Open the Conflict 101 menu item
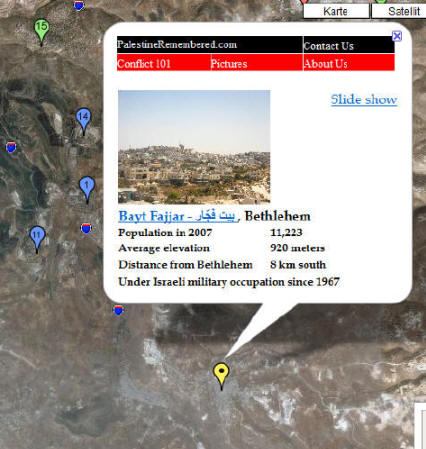The image size is (426, 449). [x=144, y=63]
